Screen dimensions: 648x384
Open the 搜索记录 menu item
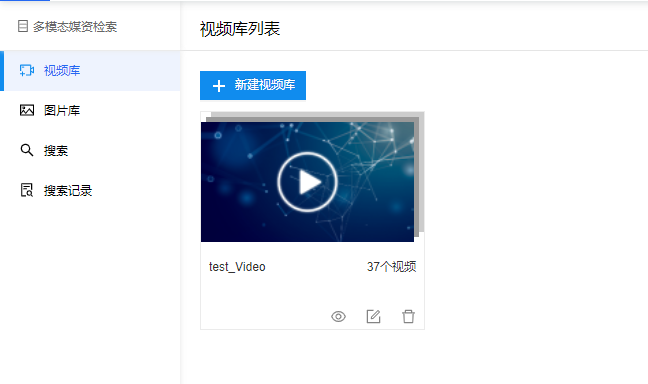pyautogui.click(x=90, y=191)
